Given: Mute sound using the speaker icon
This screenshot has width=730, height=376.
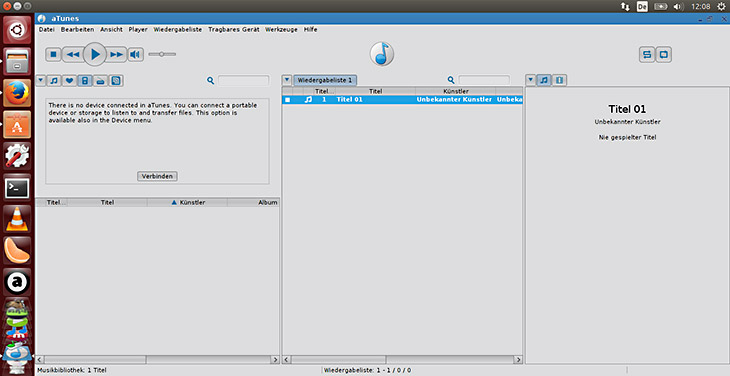Looking at the screenshot, I should point(135,54).
